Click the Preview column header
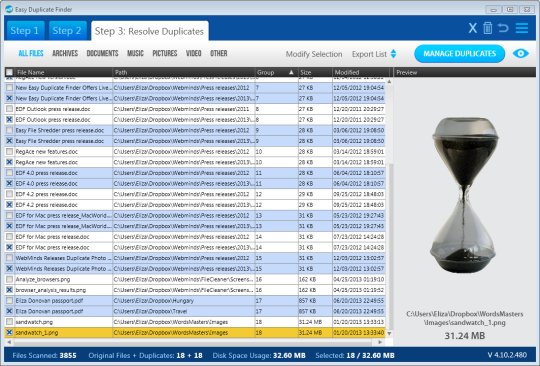540x366 pixels. (x=465, y=72)
